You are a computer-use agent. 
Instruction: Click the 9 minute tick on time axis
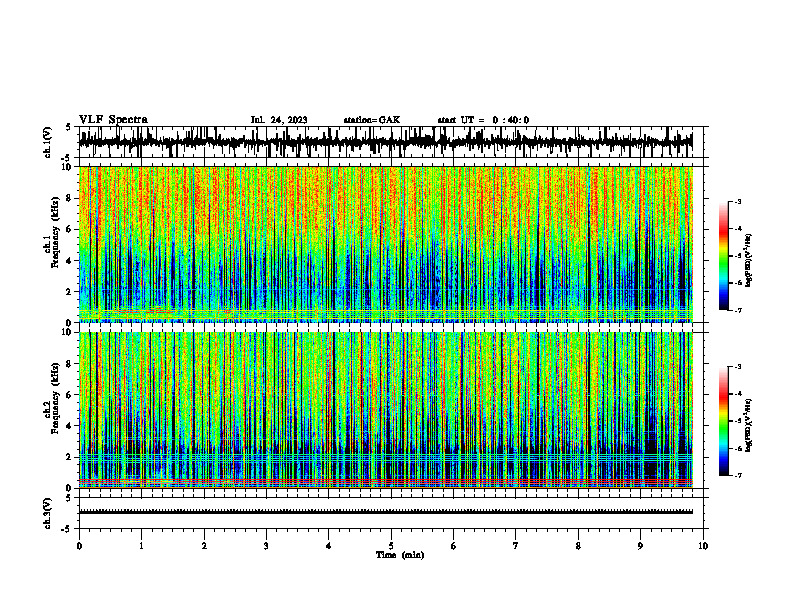[x=640, y=546]
